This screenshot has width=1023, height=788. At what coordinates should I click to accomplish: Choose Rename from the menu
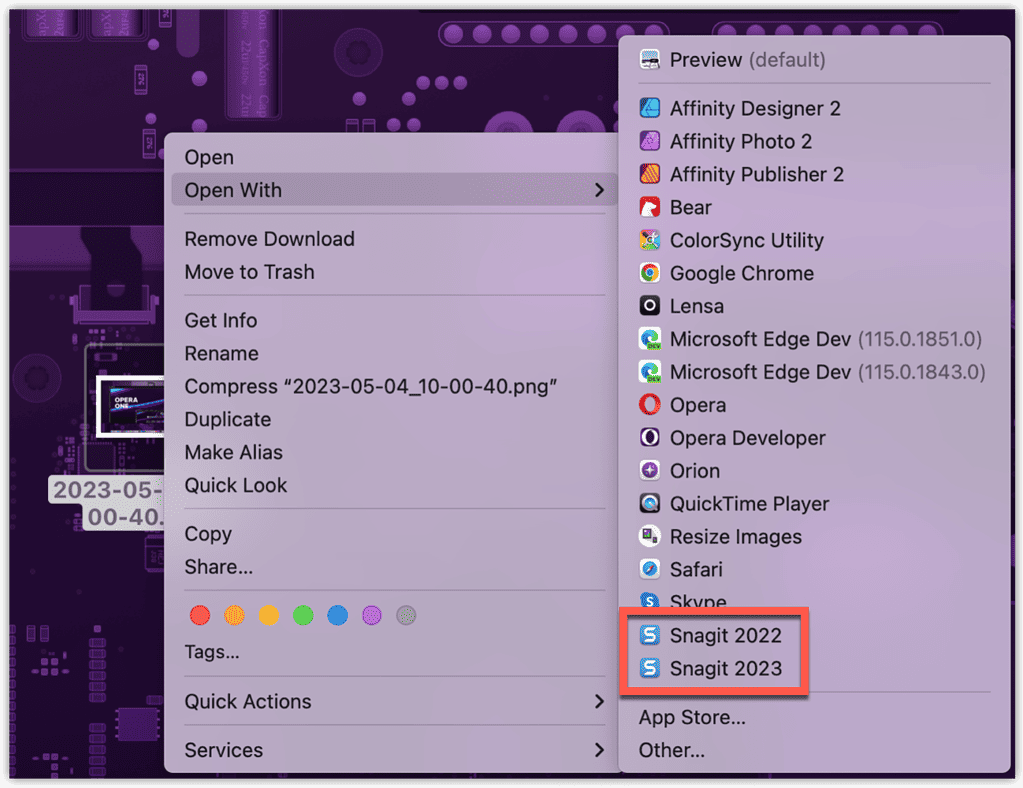point(221,354)
